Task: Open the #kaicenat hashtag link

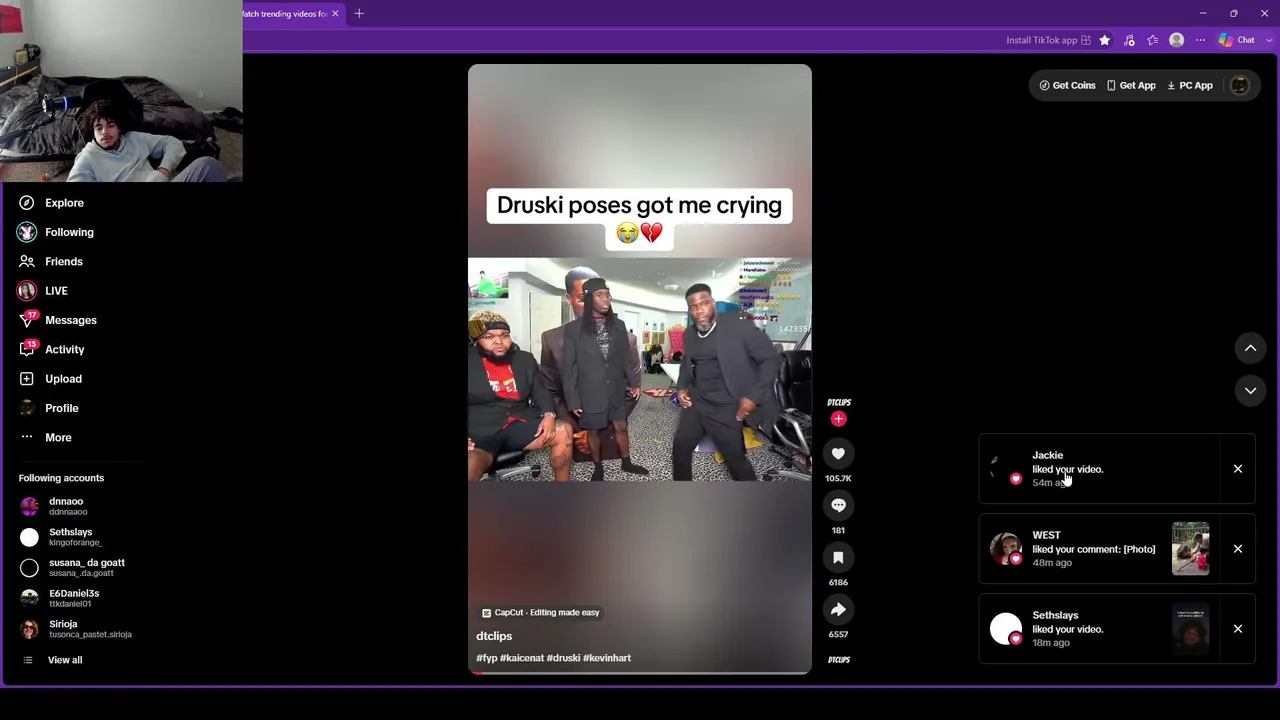Action: (522, 658)
